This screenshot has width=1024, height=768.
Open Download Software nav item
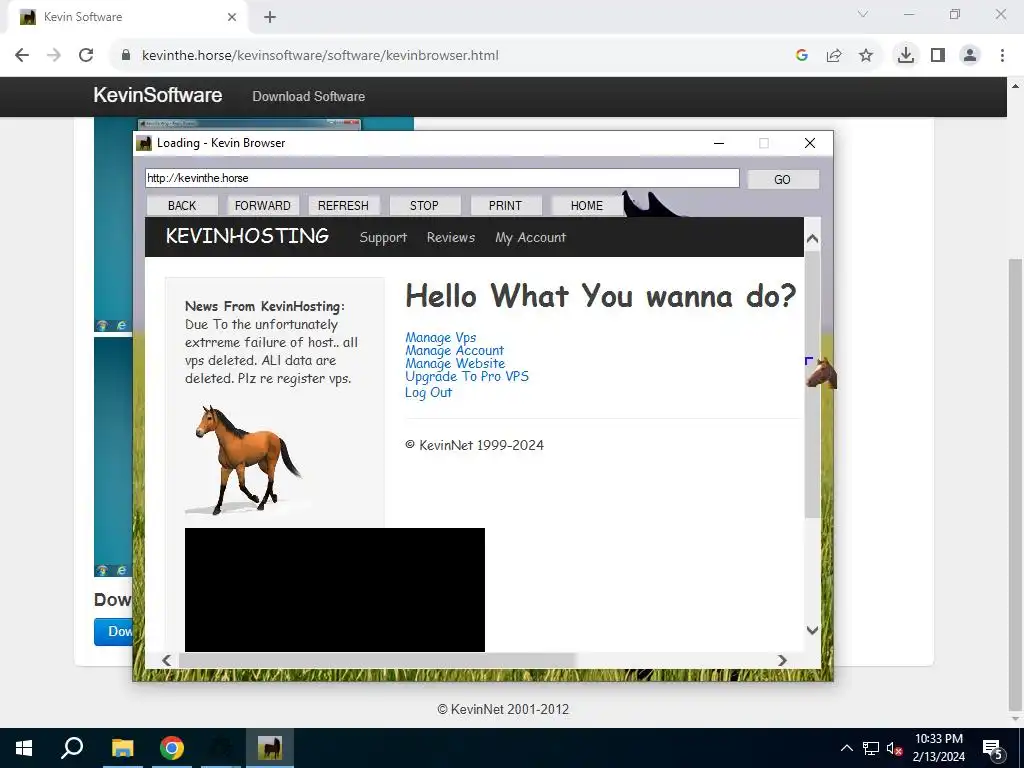(x=308, y=97)
